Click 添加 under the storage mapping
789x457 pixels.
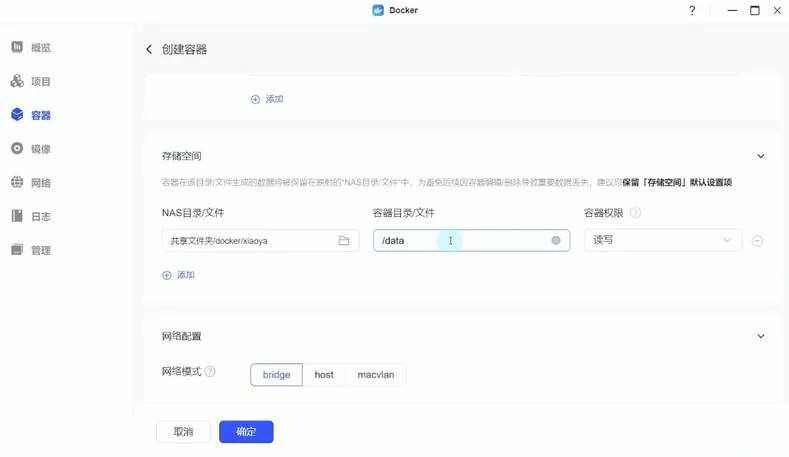(x=179, y=275)
